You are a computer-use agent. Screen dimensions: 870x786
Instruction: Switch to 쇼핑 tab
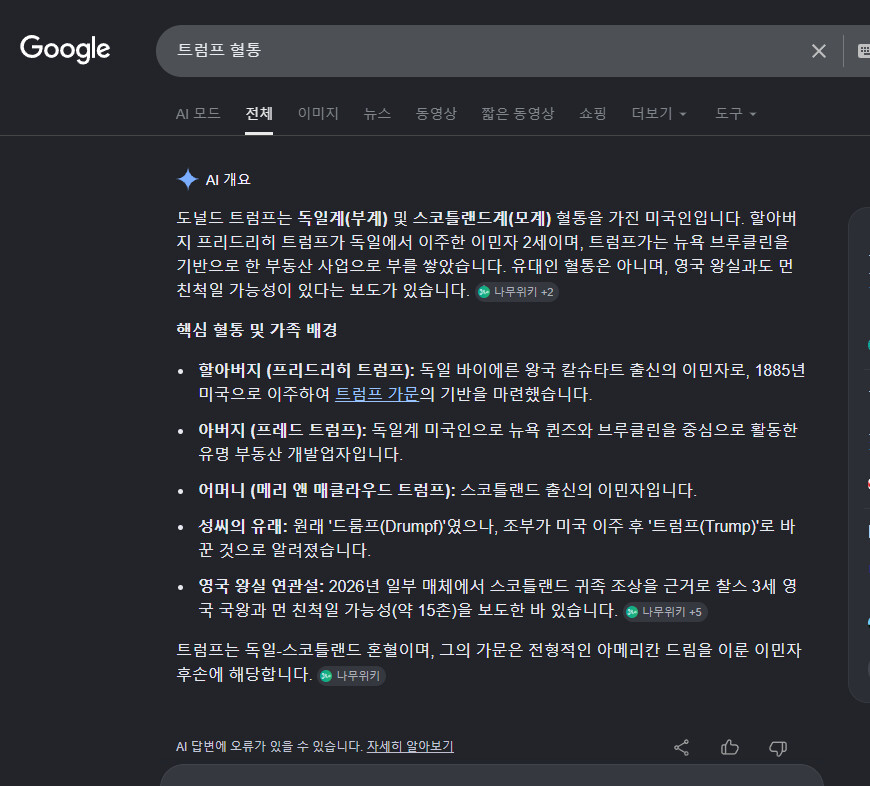[593, 114]
